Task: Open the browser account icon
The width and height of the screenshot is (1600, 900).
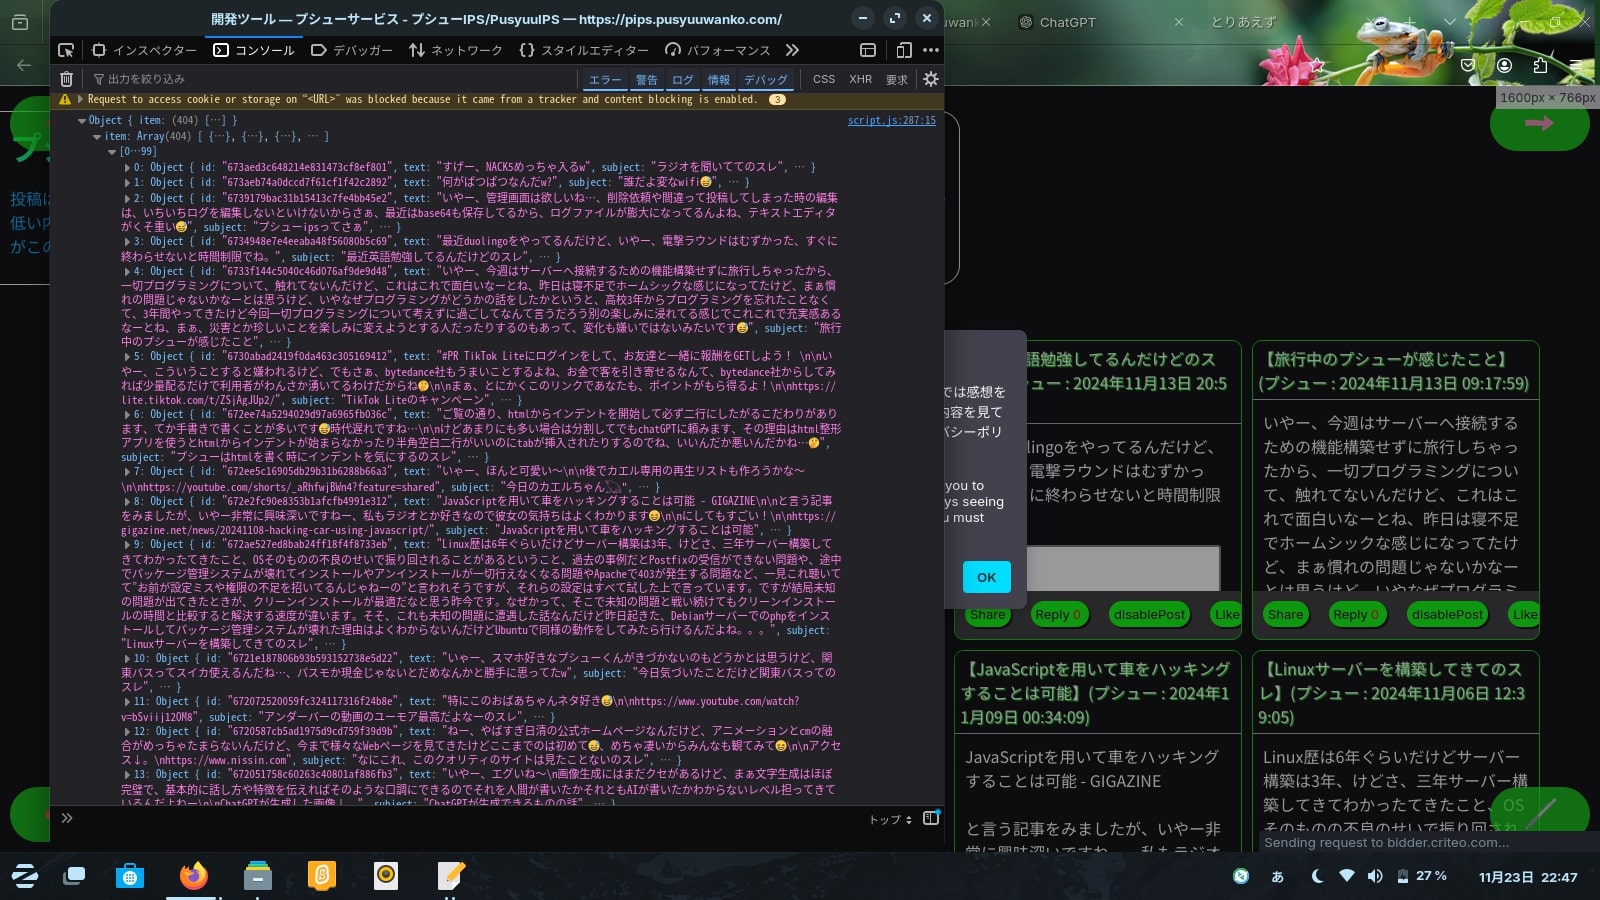Action: point(1504,65)
